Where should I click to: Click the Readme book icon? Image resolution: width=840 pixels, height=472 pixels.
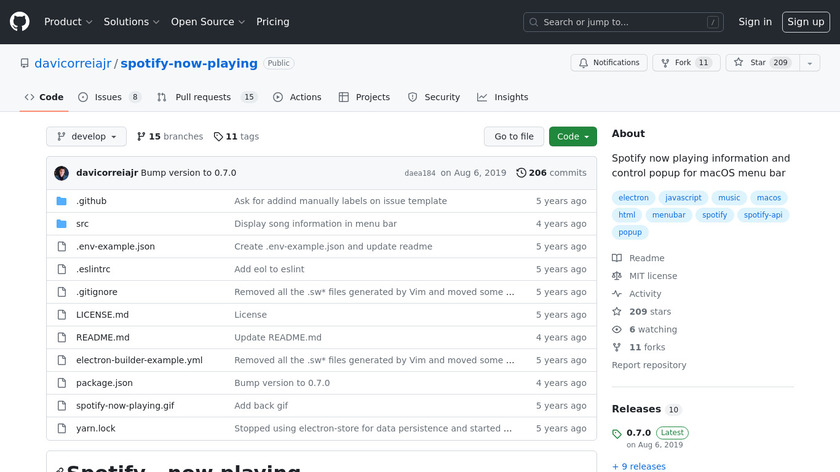tap(617, 258)
